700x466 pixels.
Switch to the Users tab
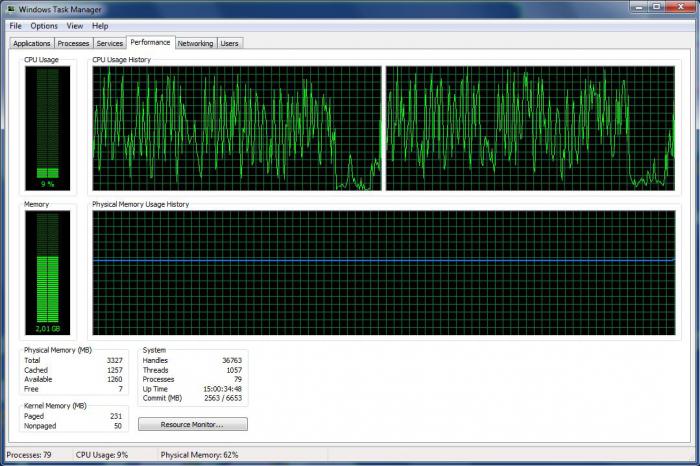coord(229,43)
